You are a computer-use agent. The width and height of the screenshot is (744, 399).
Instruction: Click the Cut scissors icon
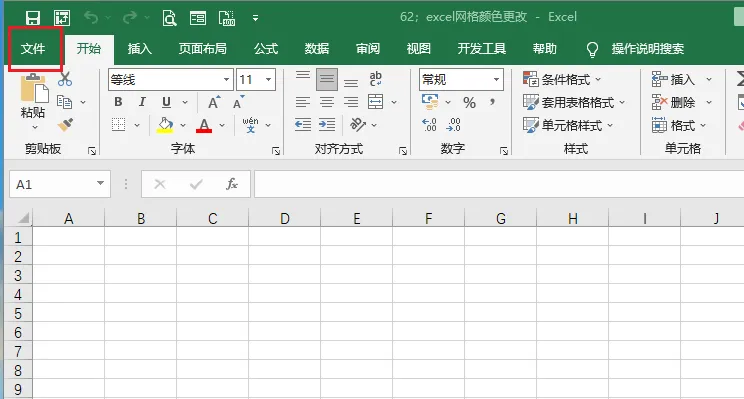65,79
